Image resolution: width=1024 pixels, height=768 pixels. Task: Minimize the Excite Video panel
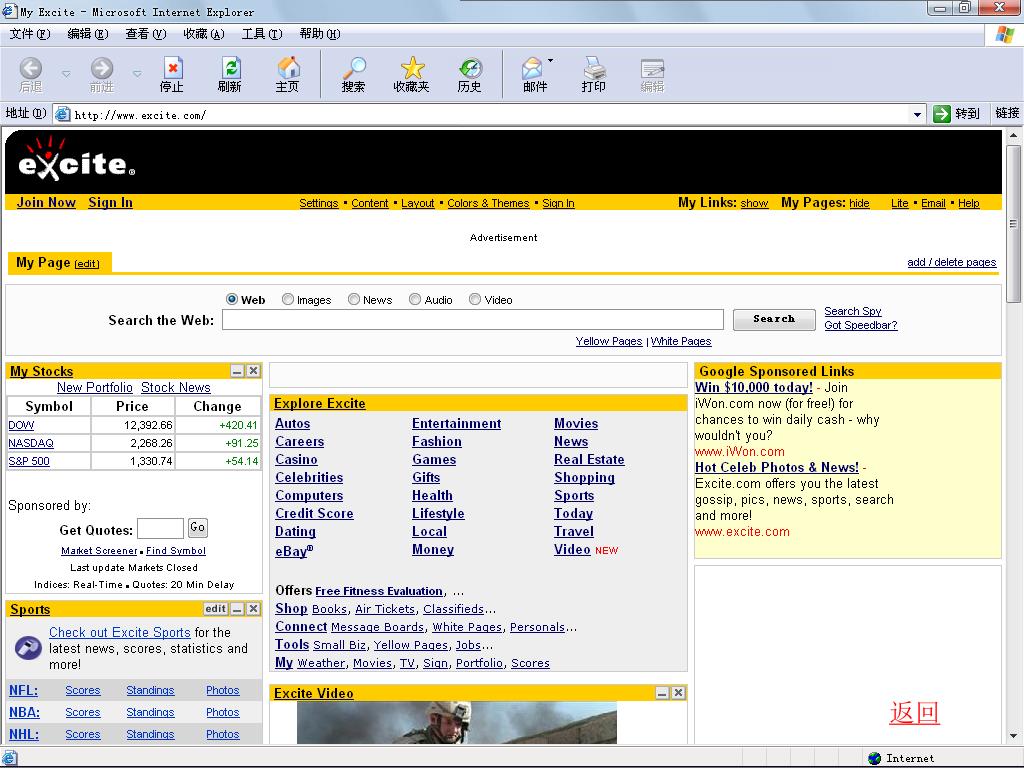click(662, 693)
